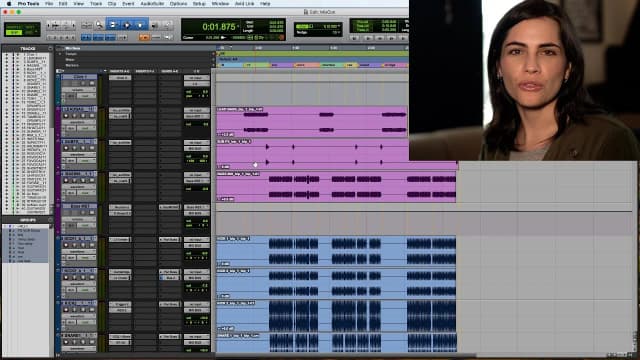Mute the second blue track
The height and width of the screenshot is (360, 640).
(92, 278)
